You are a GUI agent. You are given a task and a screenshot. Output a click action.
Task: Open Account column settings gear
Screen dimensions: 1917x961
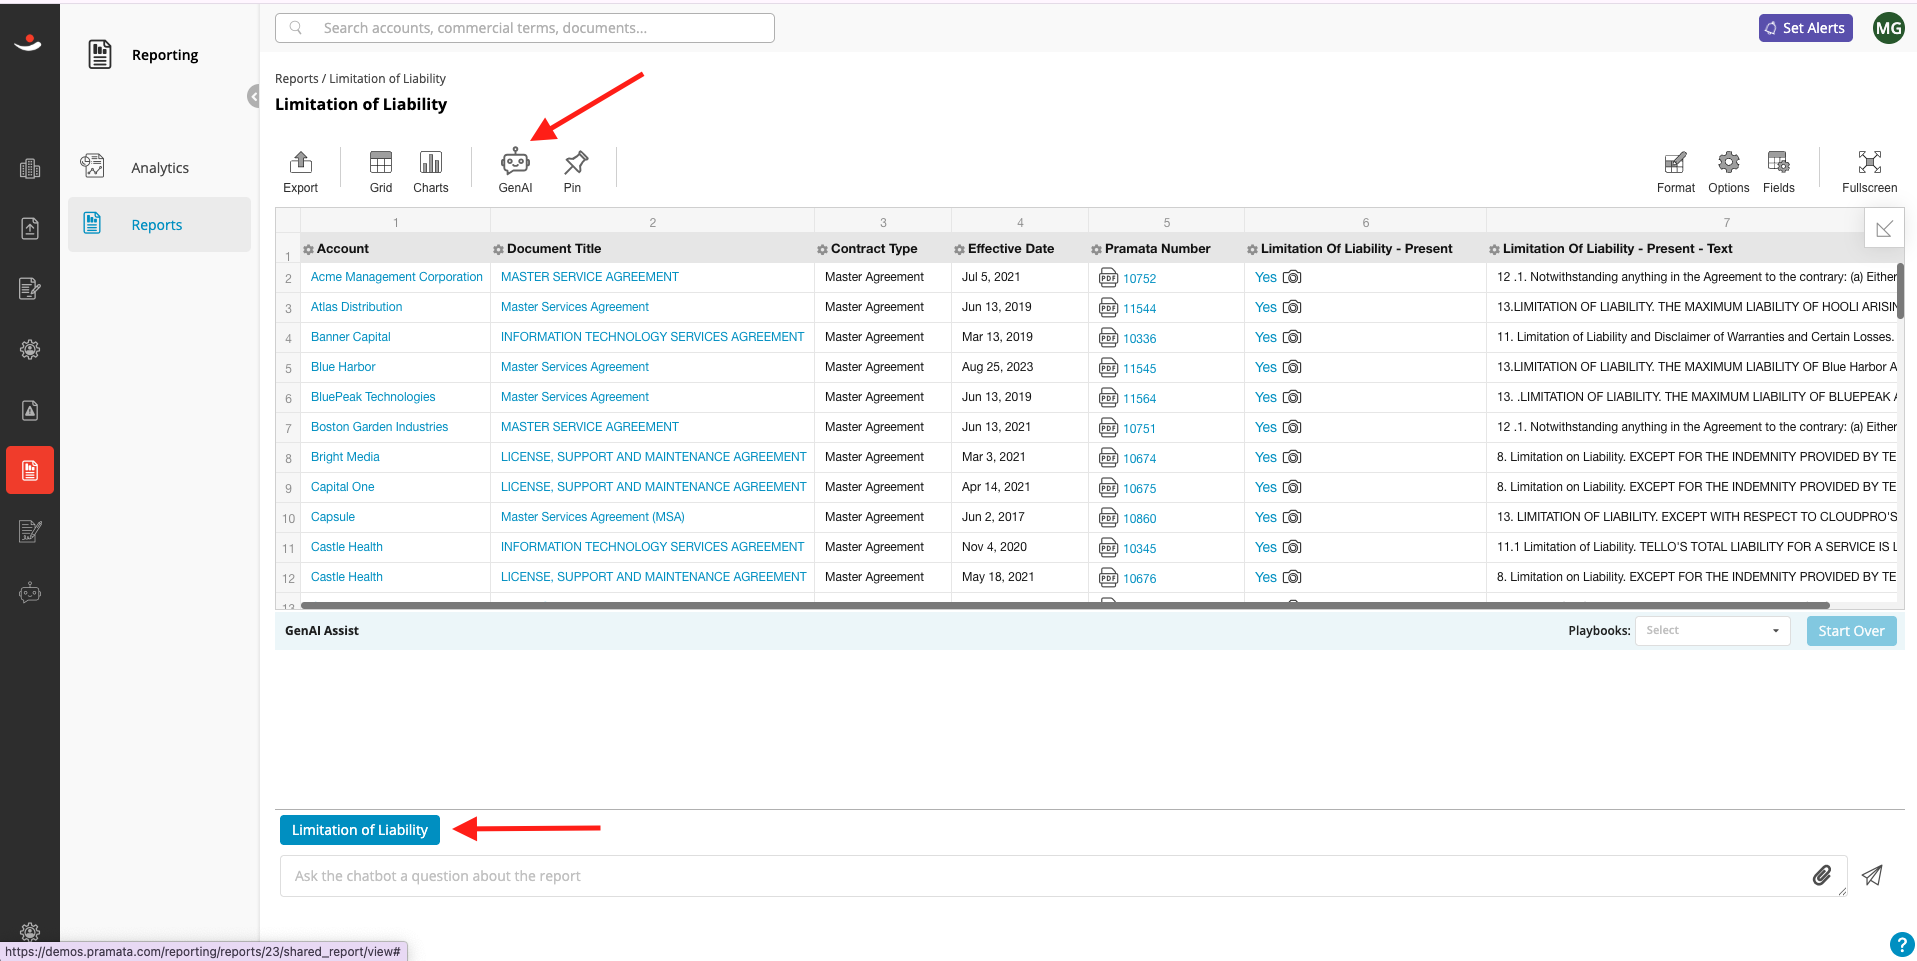(309, 249)
